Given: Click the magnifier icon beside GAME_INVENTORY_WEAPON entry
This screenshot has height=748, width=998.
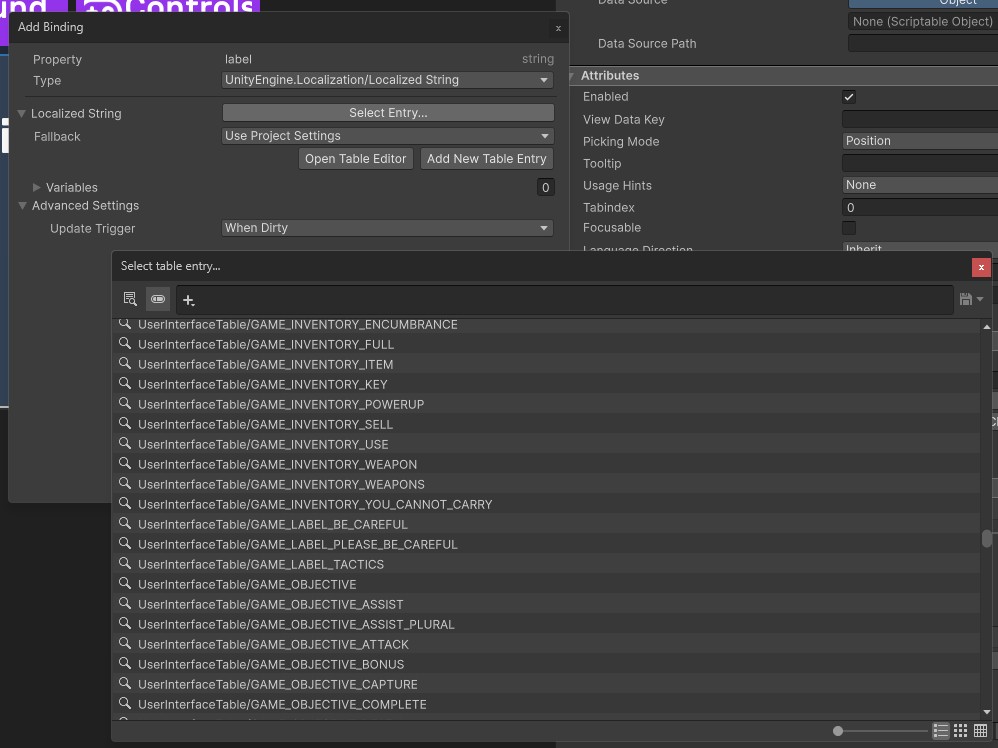Looking at the screenshot, I should coord(125,464).
